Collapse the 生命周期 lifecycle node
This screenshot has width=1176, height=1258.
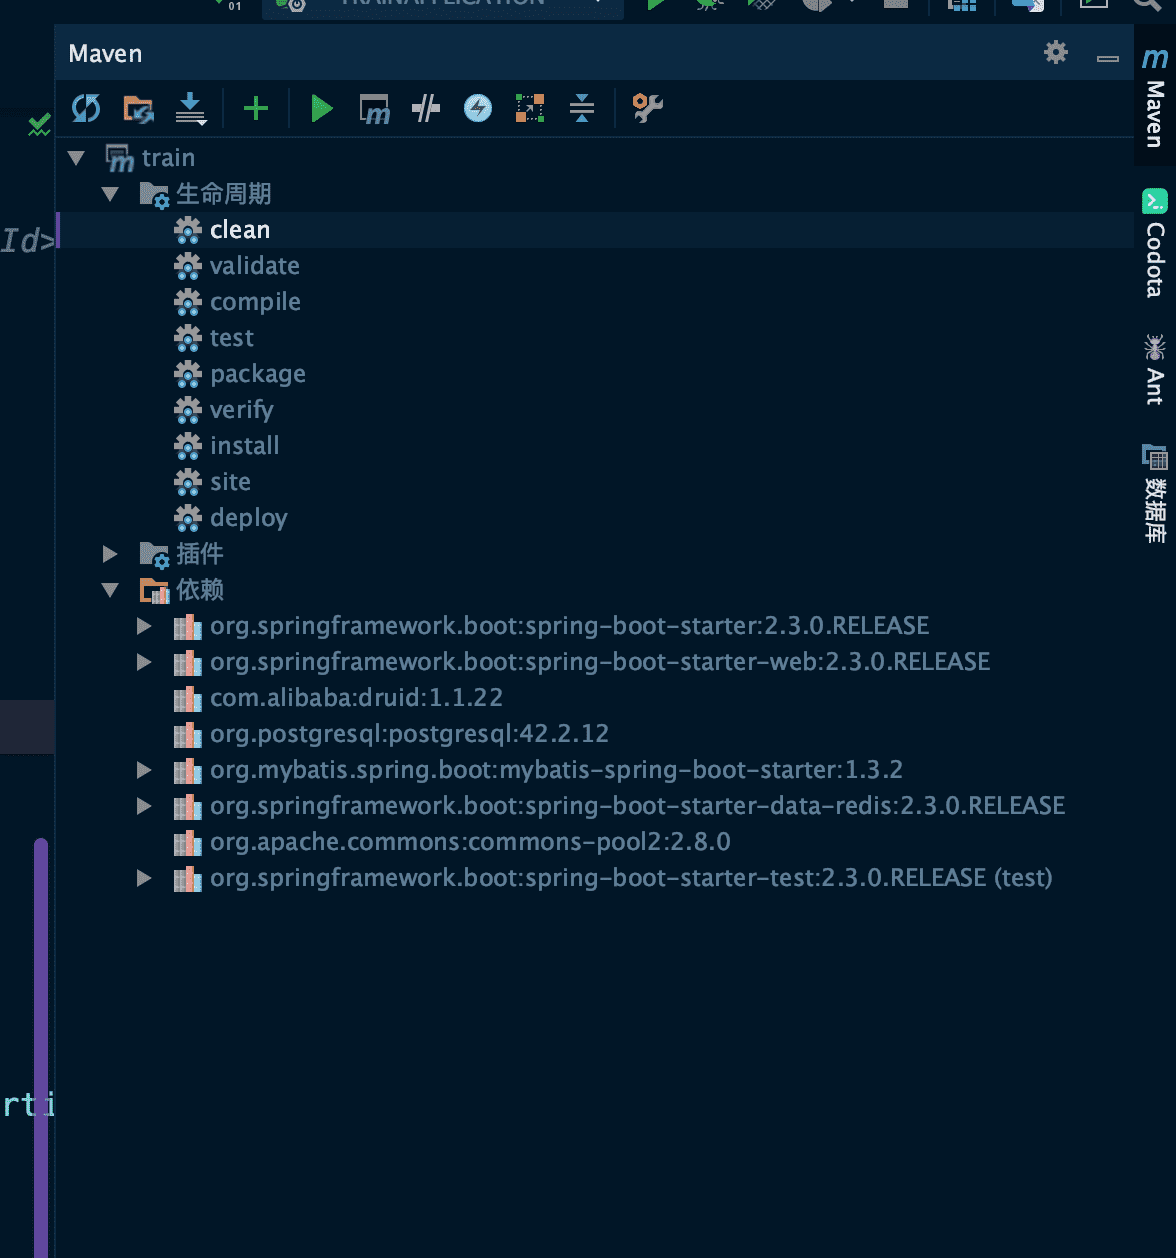(x=111, y=194)
